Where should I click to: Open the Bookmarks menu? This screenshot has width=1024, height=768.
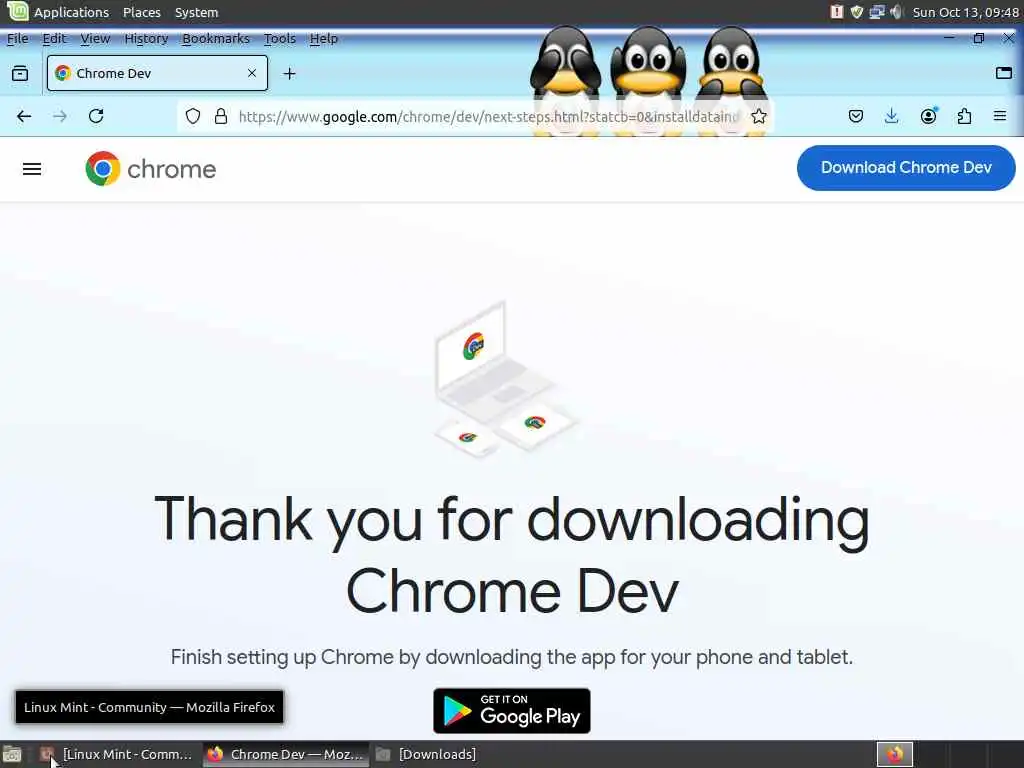216,39
